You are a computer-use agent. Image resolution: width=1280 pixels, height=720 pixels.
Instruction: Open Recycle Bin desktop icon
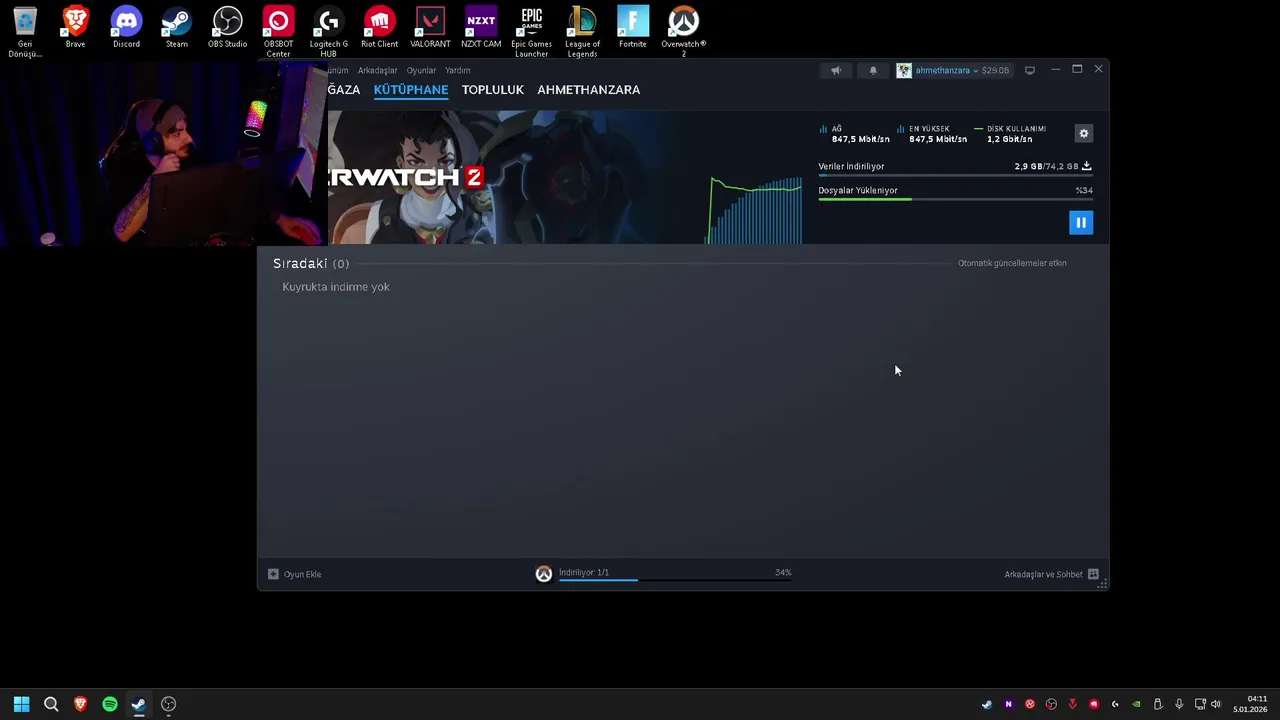(25, 31)
